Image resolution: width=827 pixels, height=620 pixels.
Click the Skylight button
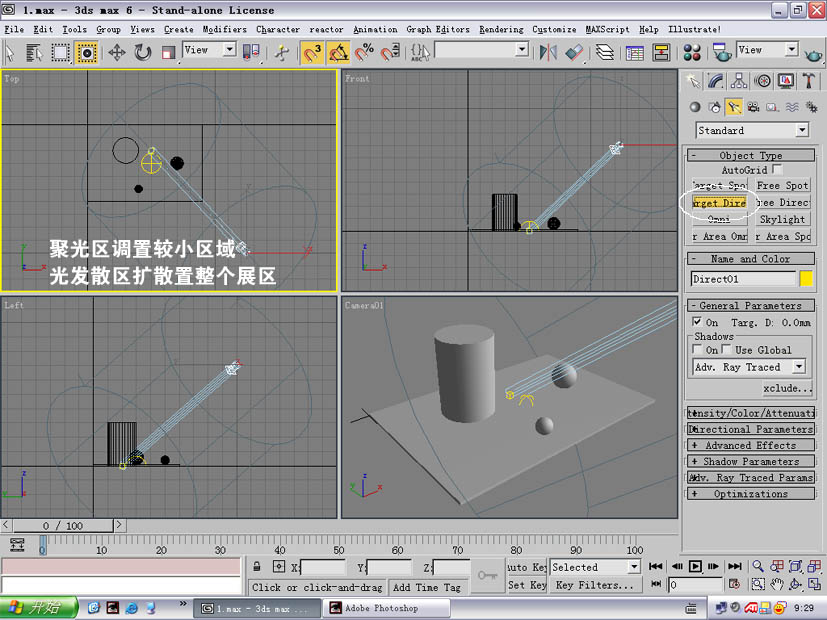782,219
